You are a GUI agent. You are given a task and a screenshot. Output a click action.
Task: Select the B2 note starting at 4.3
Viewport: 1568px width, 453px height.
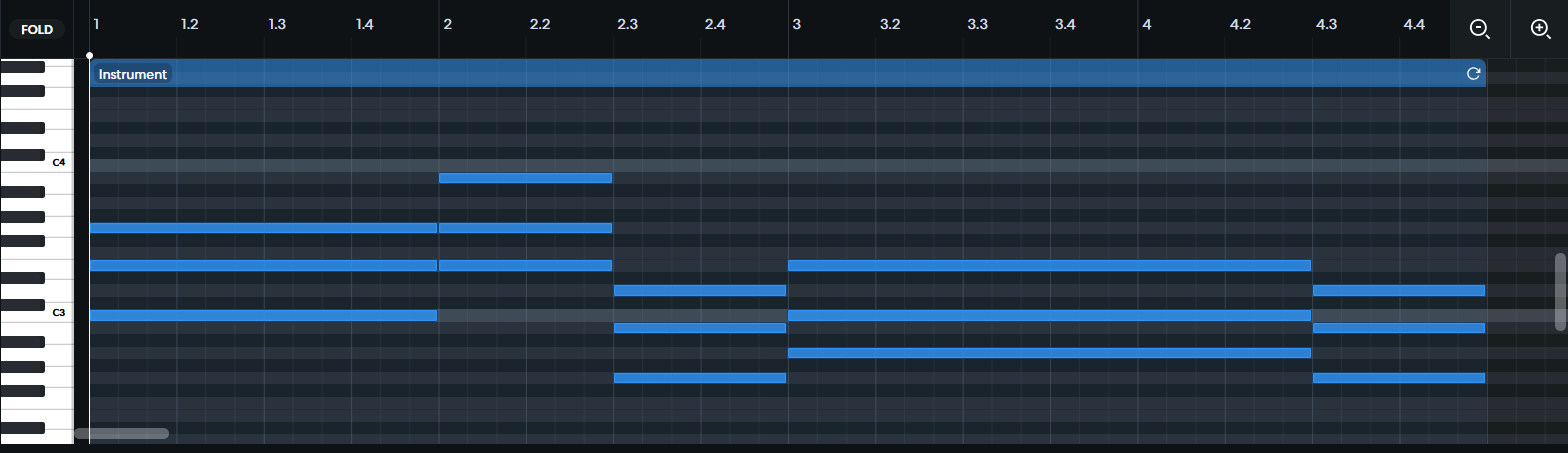pyautogui.click(x=1399, y=328)
